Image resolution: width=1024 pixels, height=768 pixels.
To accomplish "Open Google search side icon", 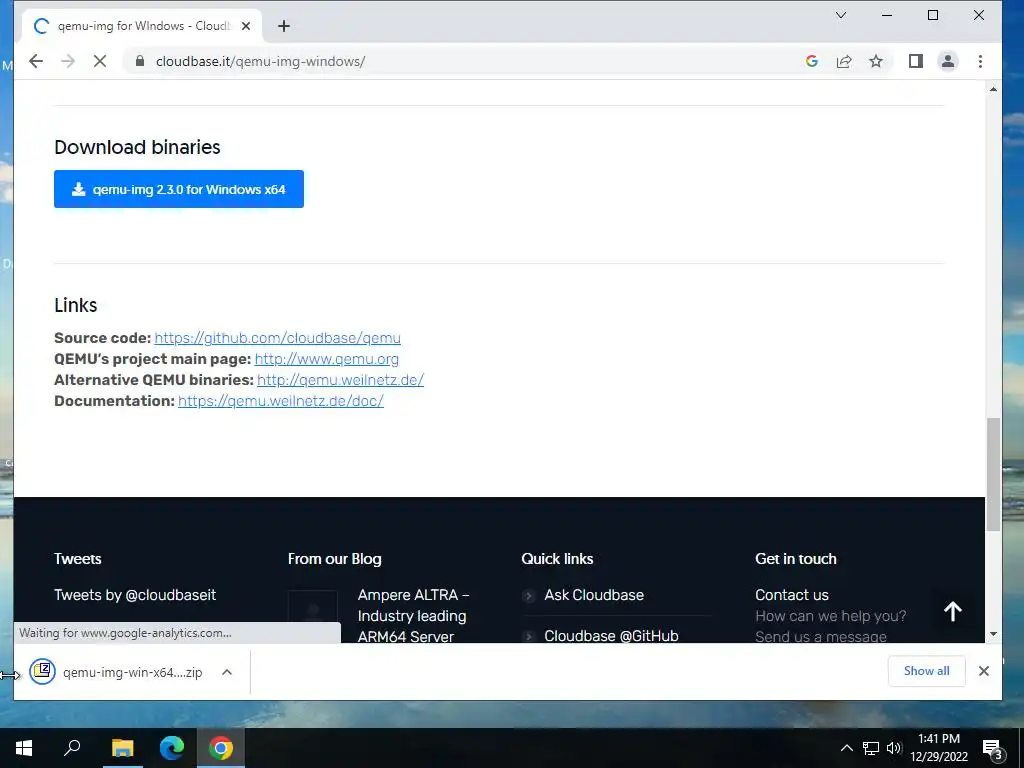I will tap(812, 61).
